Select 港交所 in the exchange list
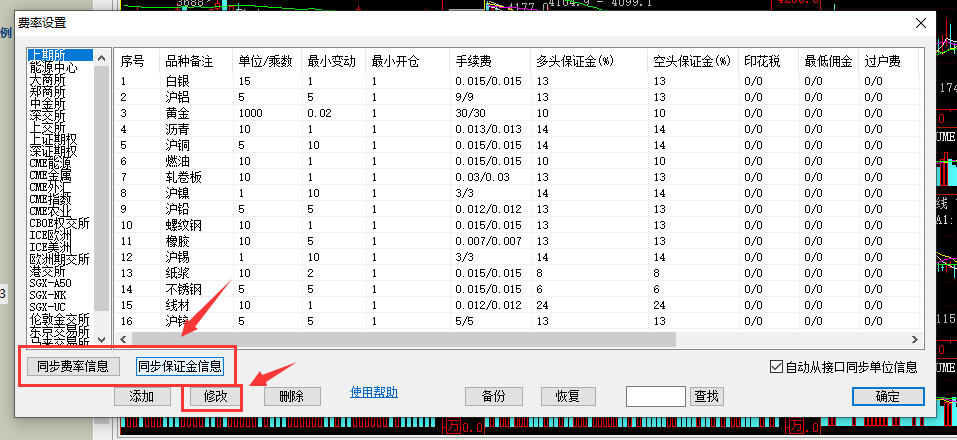This screenshot has height=440, width=957. pyautogui.click(x=60, y=270)
